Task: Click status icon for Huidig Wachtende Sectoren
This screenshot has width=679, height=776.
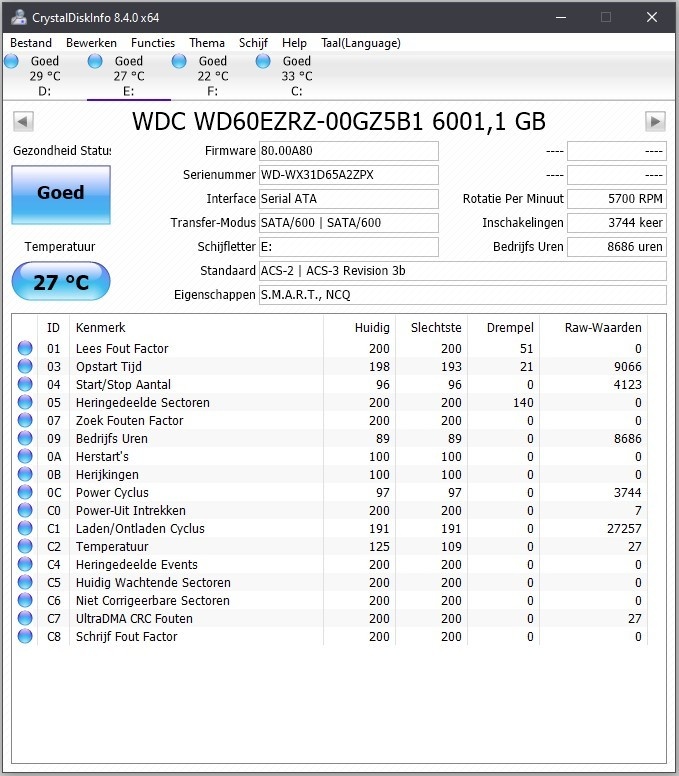Action: (x=25, y=582)
